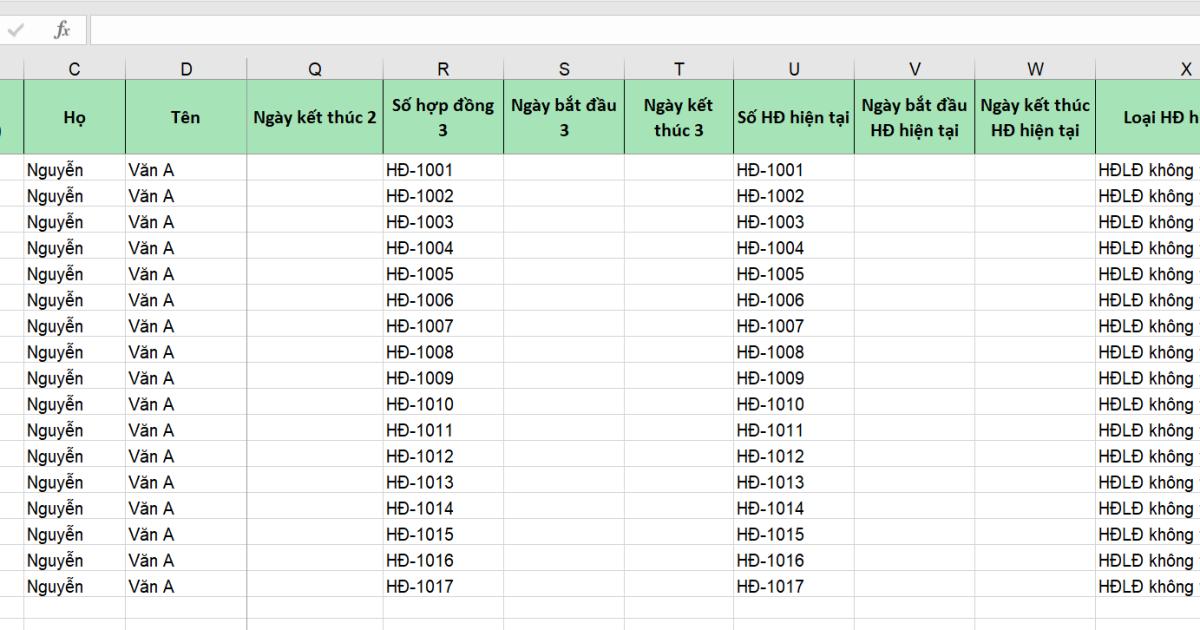1200x630 pixels.
Task: Select column R header
Action: (x=443, y=69)
